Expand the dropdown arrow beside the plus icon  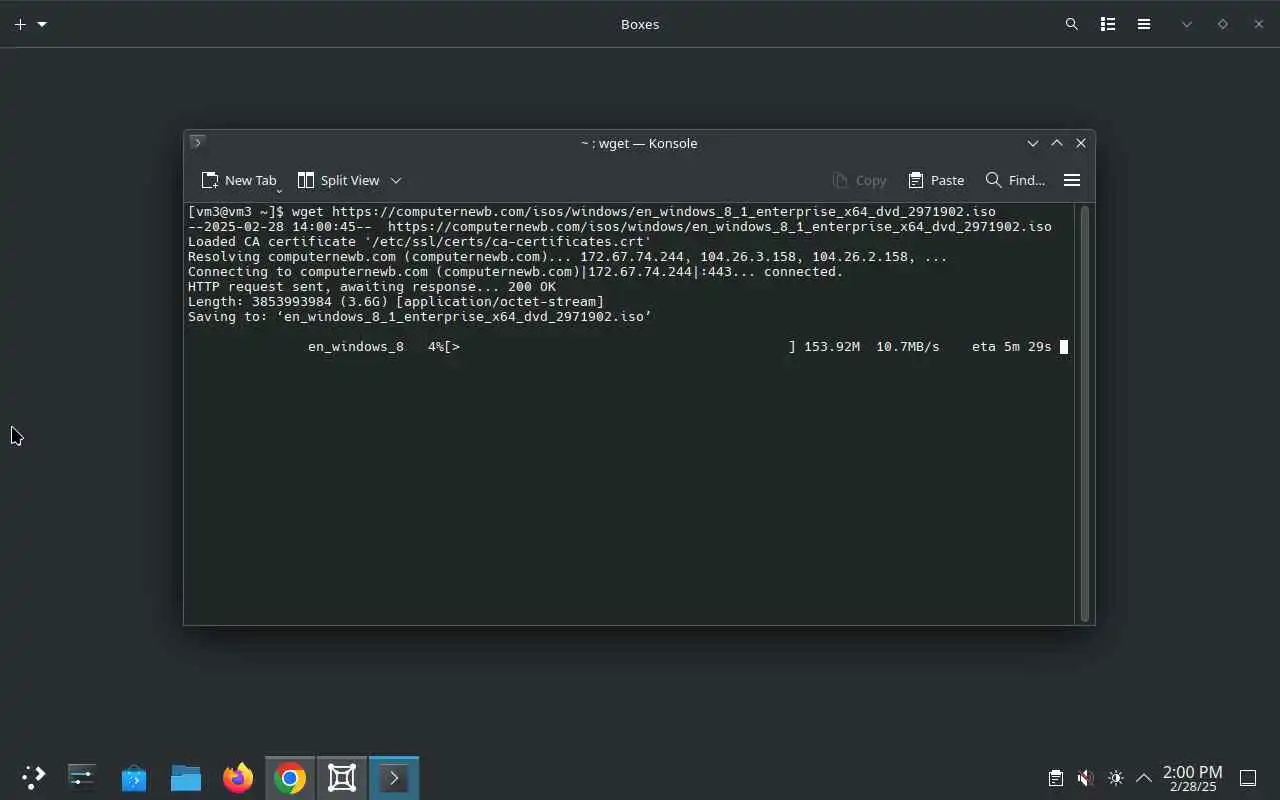coord(42,24)
